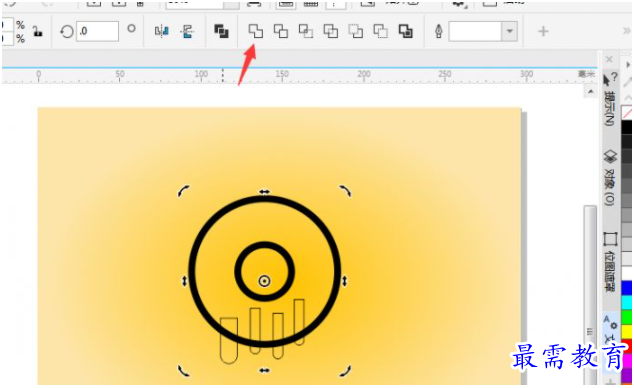Click the outline width combo field

(476, 31)
